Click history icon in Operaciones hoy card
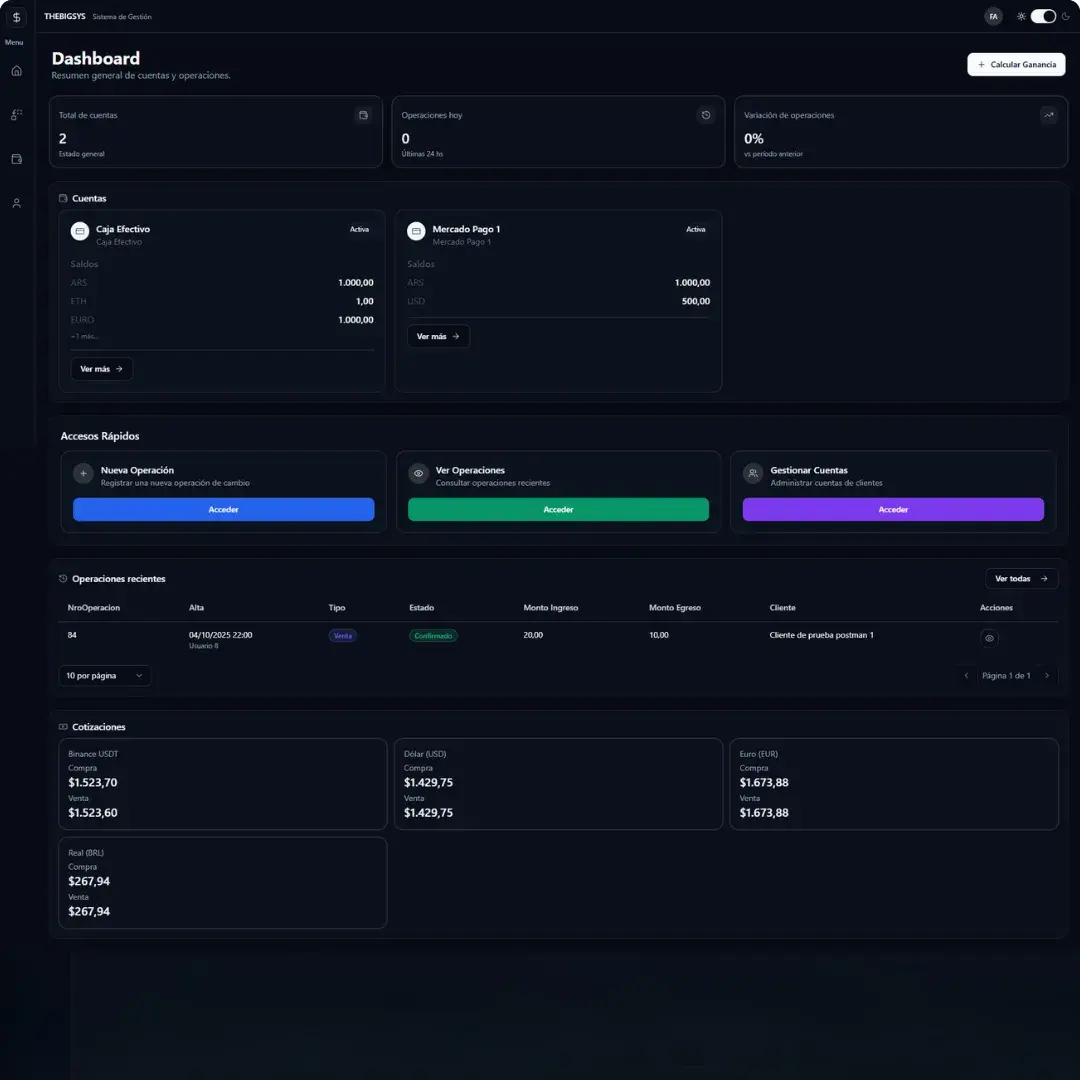The width and height of the screenshot is (1080, 1080). click(x=706, y=115)
